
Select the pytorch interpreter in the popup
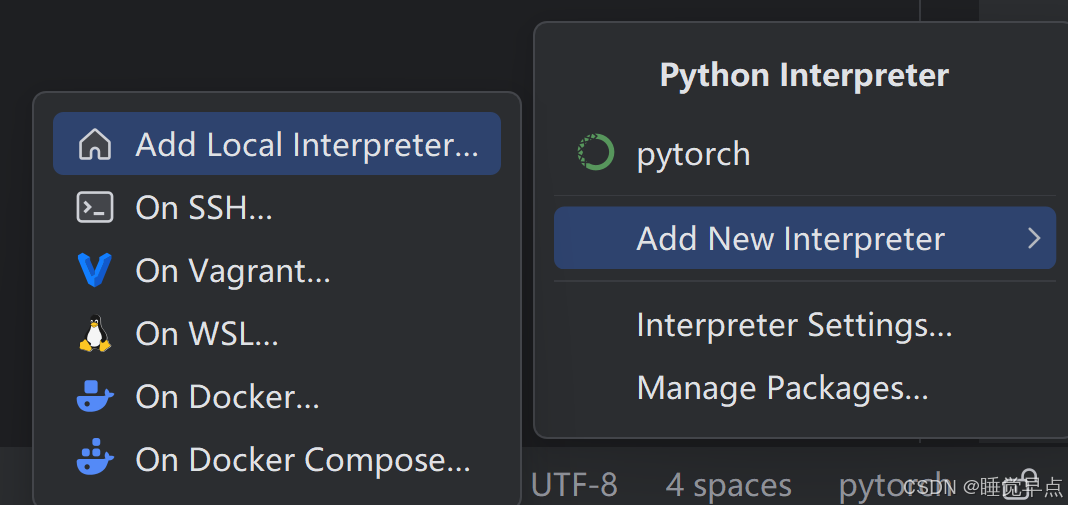click(x=693, y=154)
